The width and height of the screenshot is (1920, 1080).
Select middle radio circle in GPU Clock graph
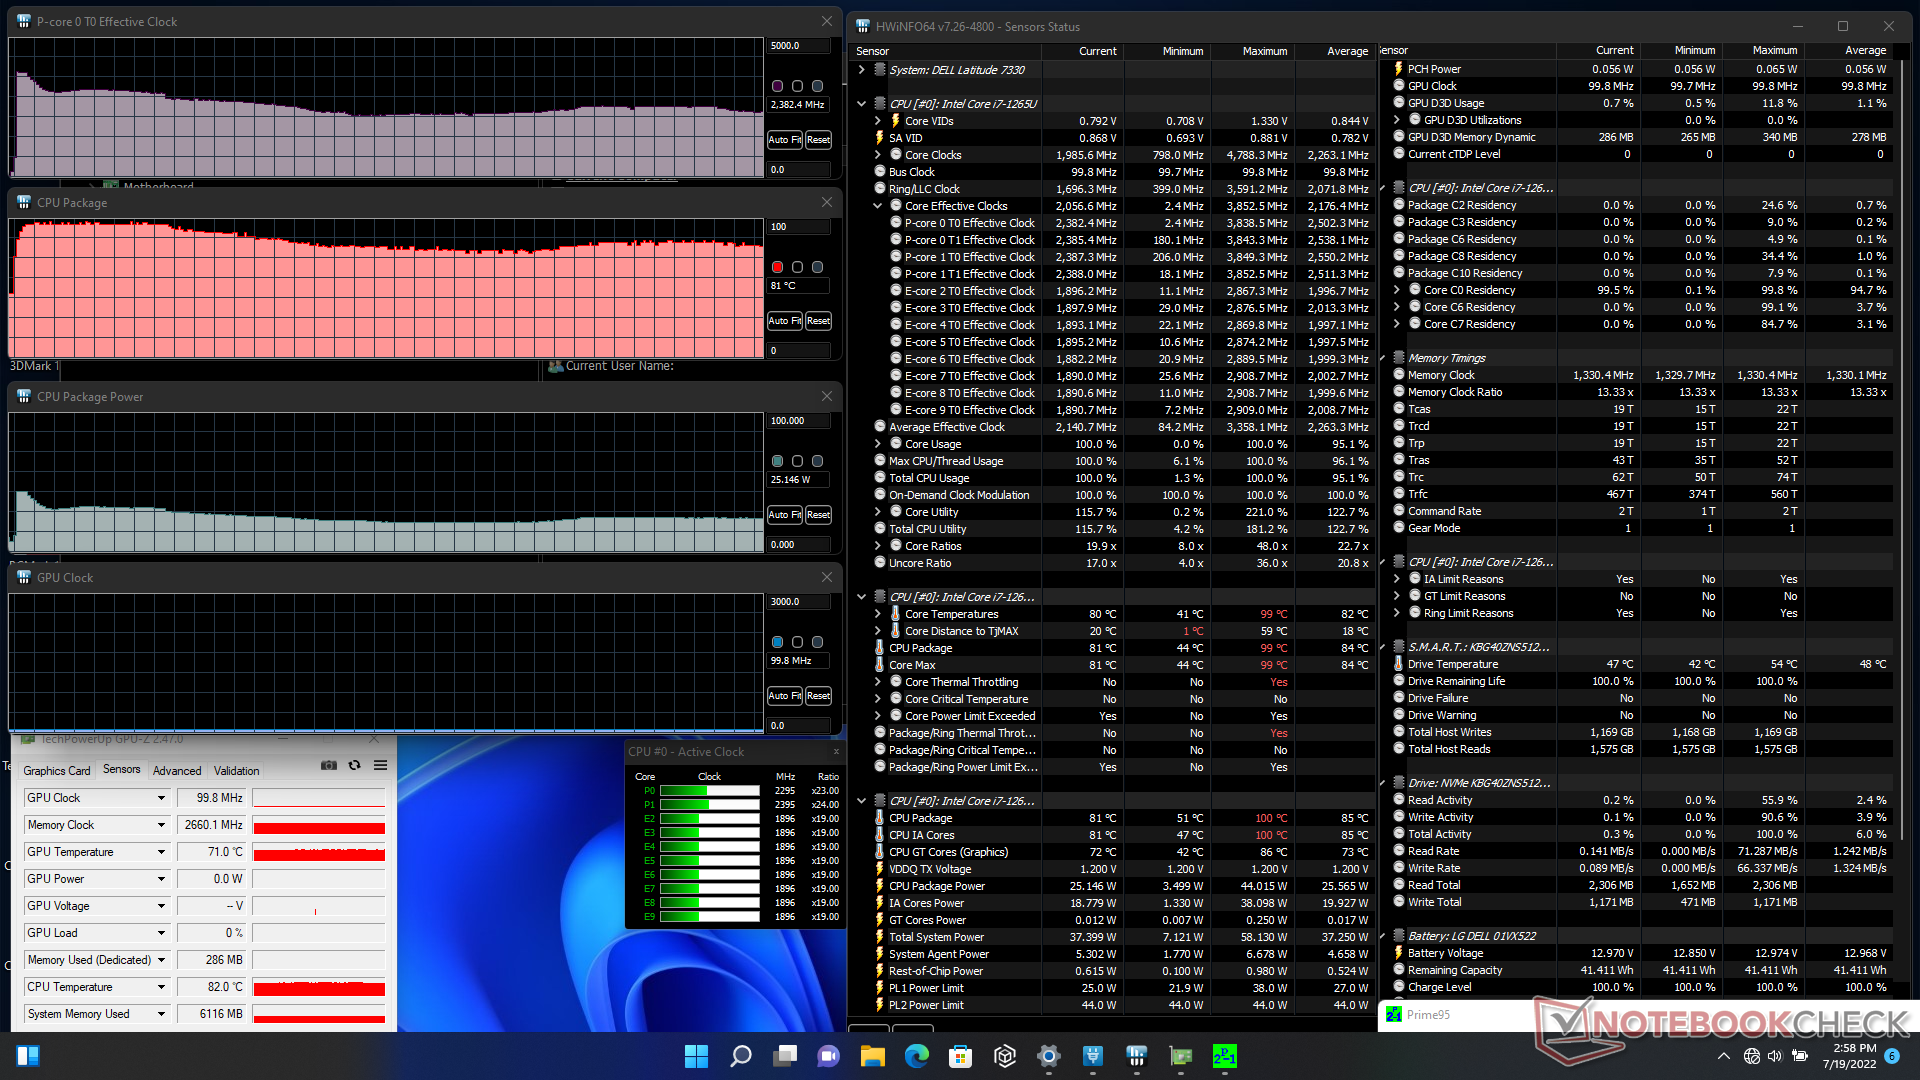(x=797, y=642)
